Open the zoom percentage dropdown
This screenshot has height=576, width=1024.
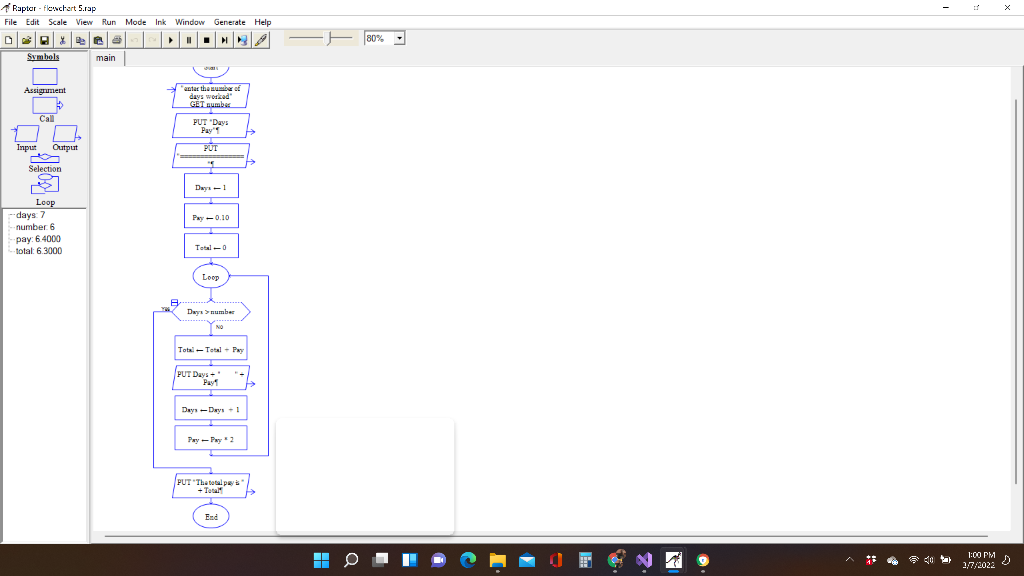397,37
